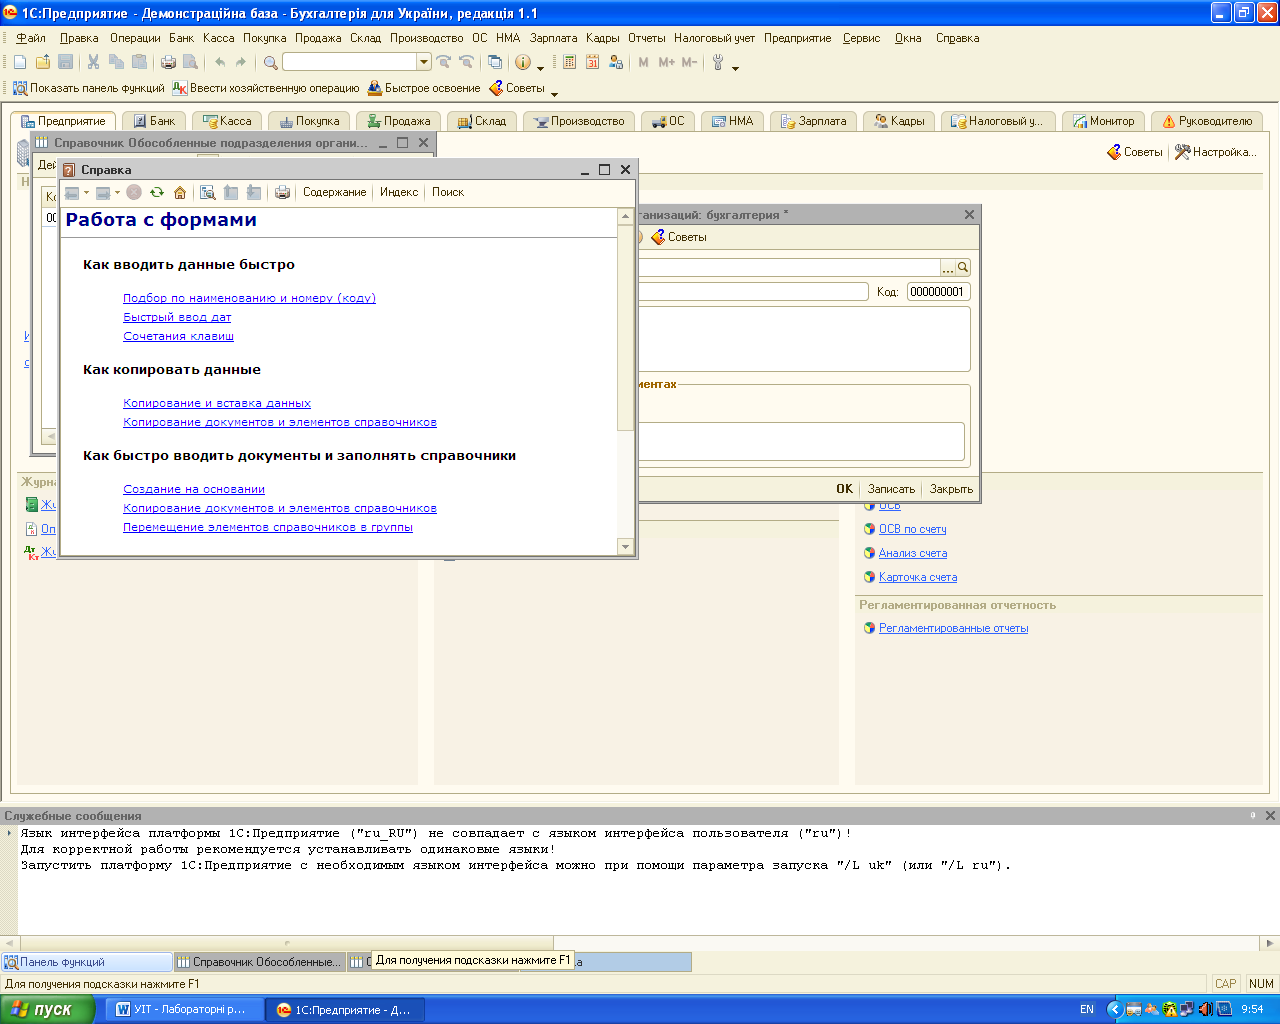The image size is (1280, 1024).
Task: Click the Cut scissors icon
Action: pos(93,62)
